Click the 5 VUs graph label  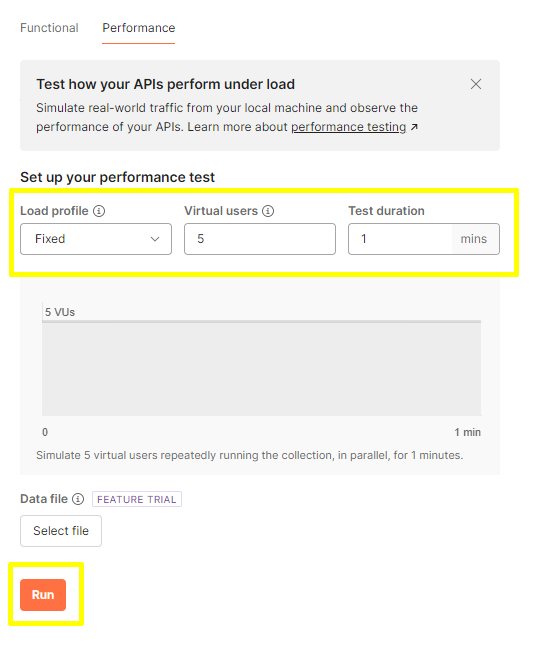click(60, 312)
